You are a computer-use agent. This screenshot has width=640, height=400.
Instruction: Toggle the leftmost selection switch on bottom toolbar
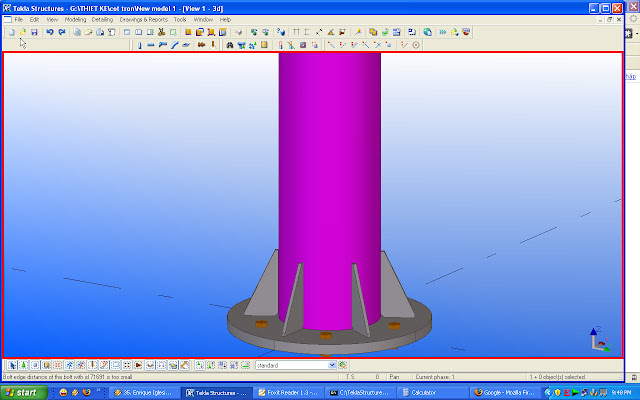(x=10, y=365)
